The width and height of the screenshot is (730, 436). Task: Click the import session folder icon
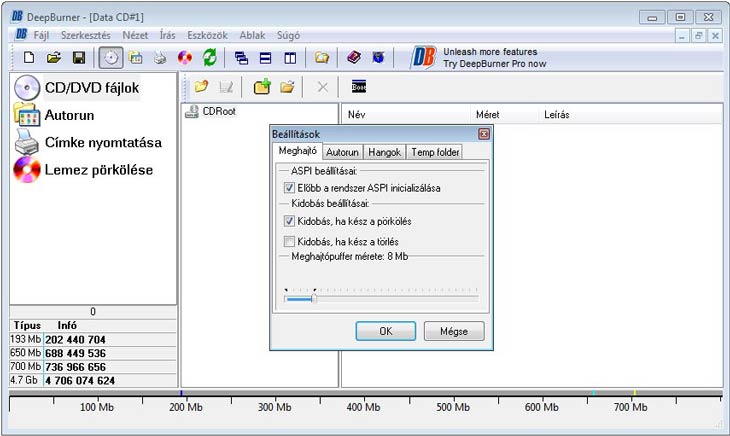click(201, 87)
